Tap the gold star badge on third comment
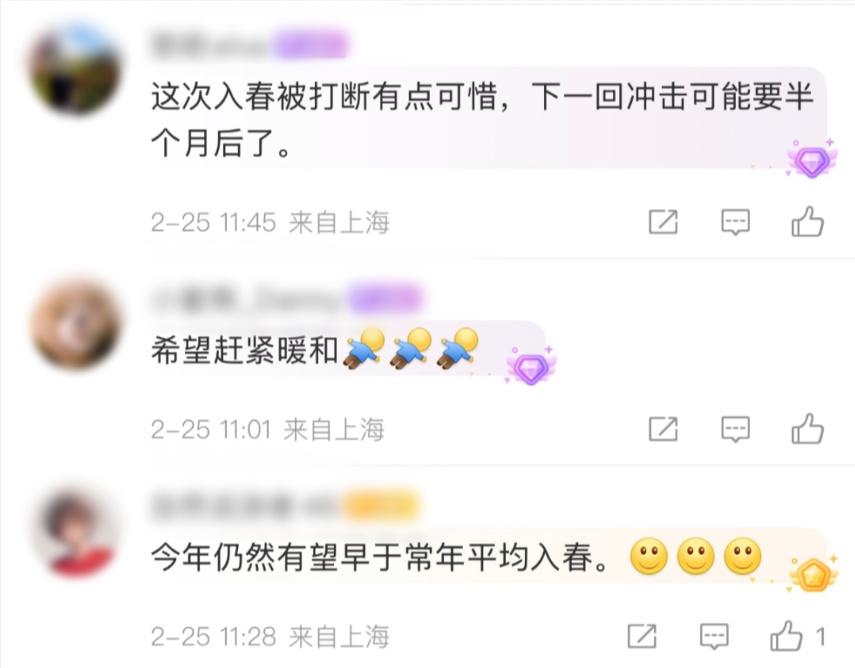Viewport: 855px width, 668px height. click(812, 574)
